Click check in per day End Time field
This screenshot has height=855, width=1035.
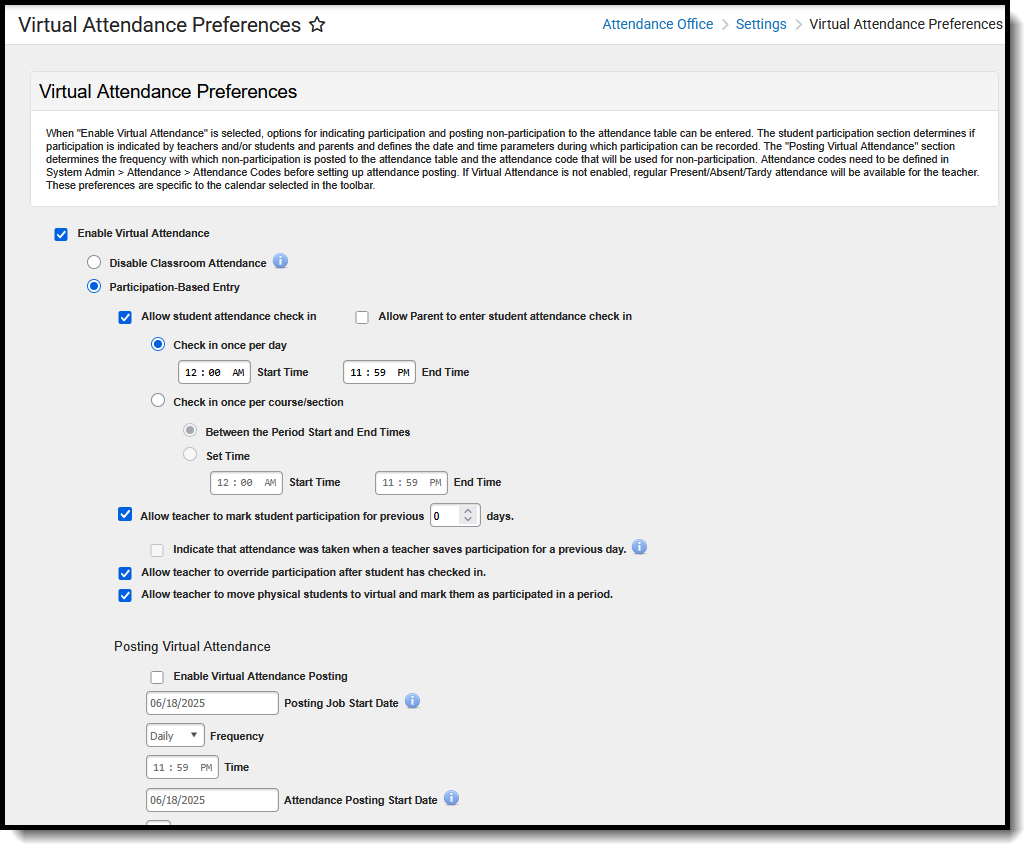tap(380, 372)
